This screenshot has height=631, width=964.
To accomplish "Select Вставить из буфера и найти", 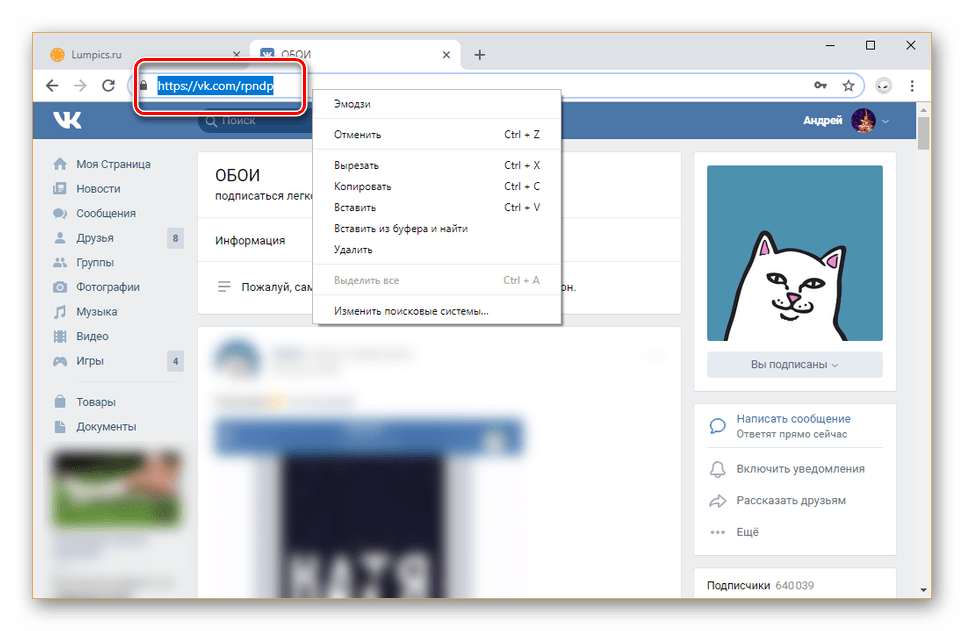I will click(x=437, y=229).
